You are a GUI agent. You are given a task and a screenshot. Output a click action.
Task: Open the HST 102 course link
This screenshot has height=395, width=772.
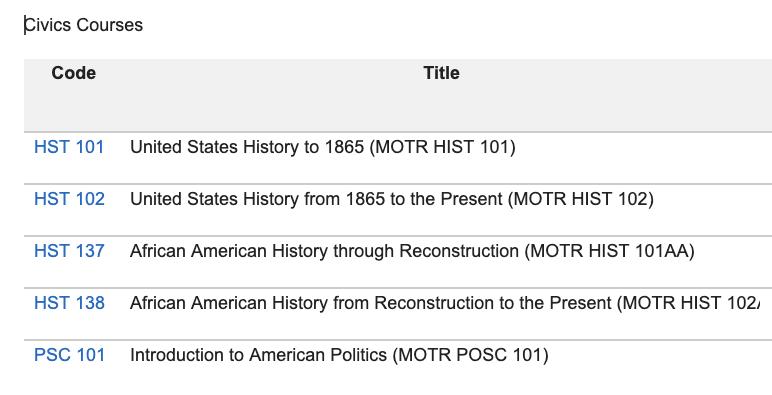(69, 199)
